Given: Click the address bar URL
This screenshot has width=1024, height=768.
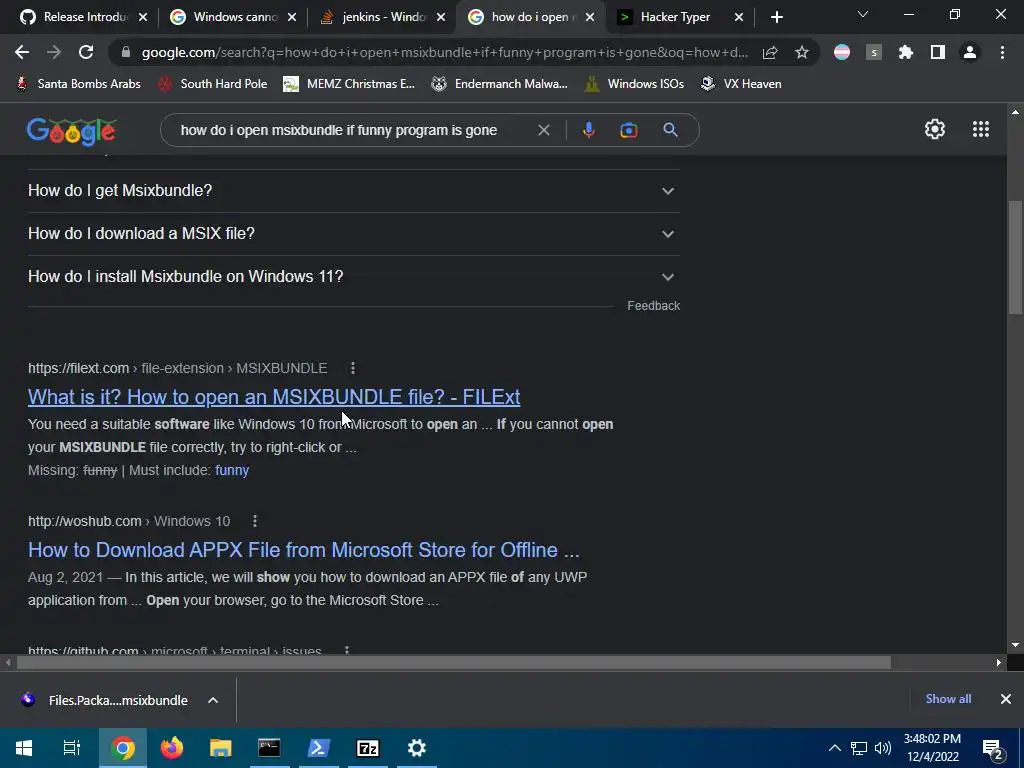Looking at the screenshot, I should (444, 52).
